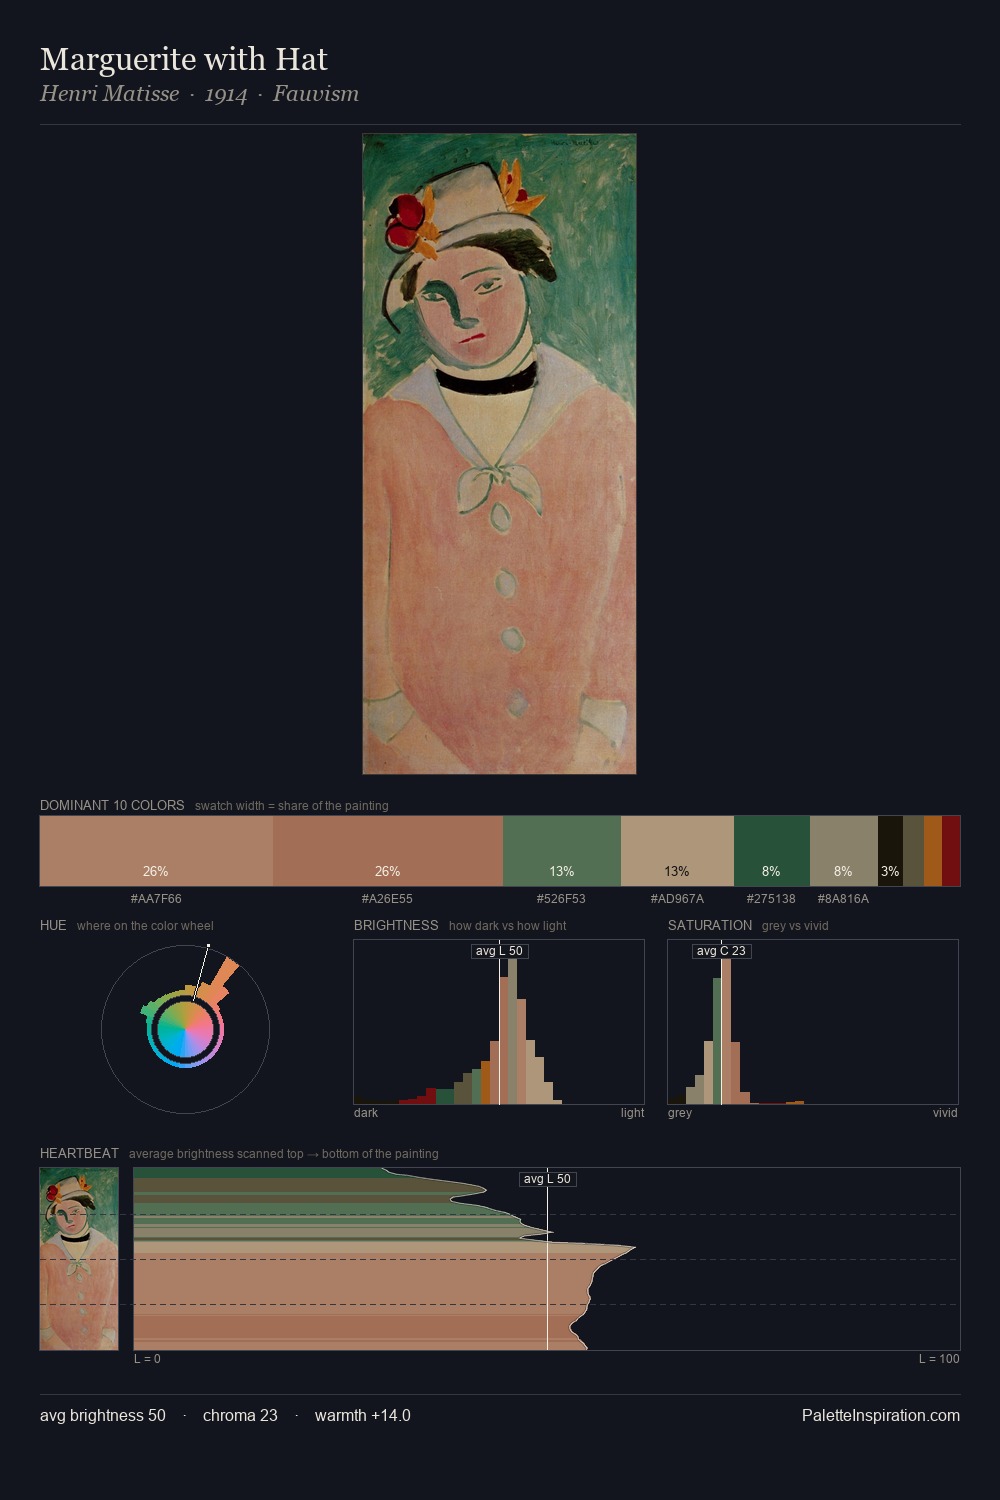Click the 'SATURATION' section heading
1000x1500 pixels.
pyautogui.click(x=710, y=925)
